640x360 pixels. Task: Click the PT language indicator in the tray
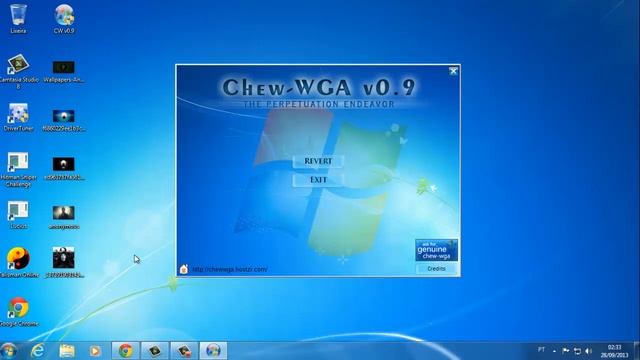click(541, 350)
